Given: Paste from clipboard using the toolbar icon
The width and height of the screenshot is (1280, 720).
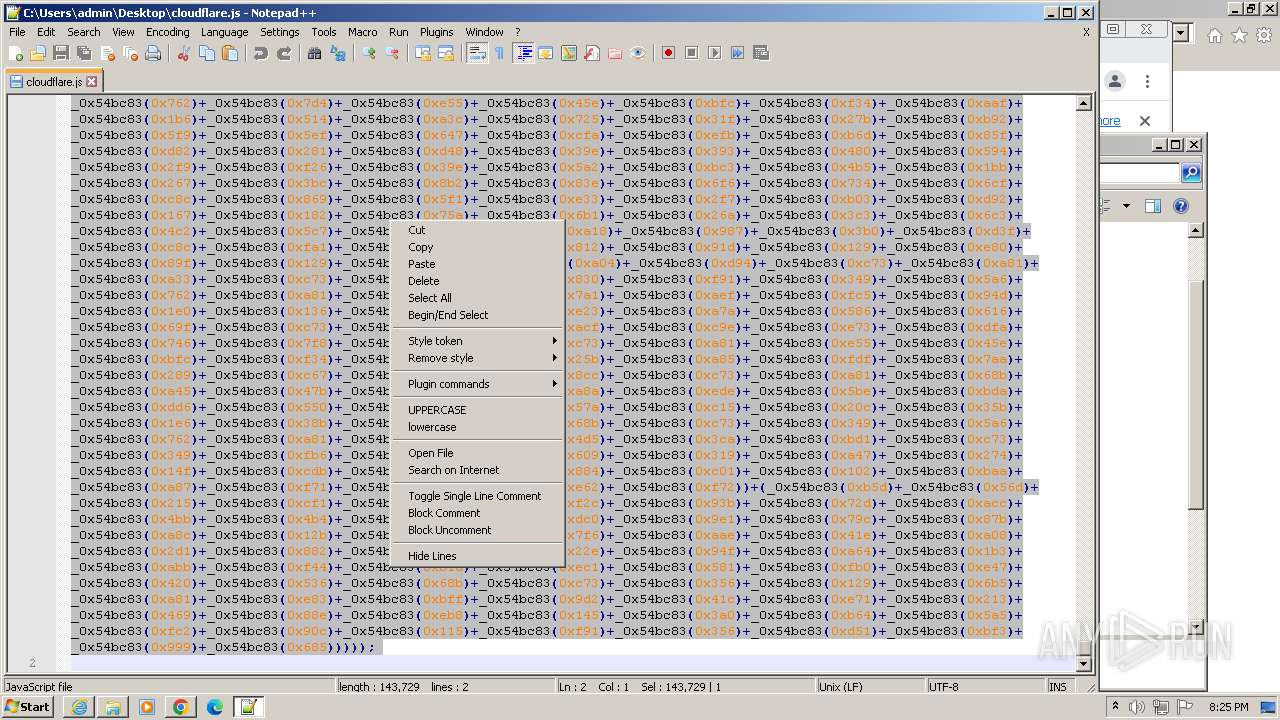Looking at the screenshot, I should tap(230, 53).
